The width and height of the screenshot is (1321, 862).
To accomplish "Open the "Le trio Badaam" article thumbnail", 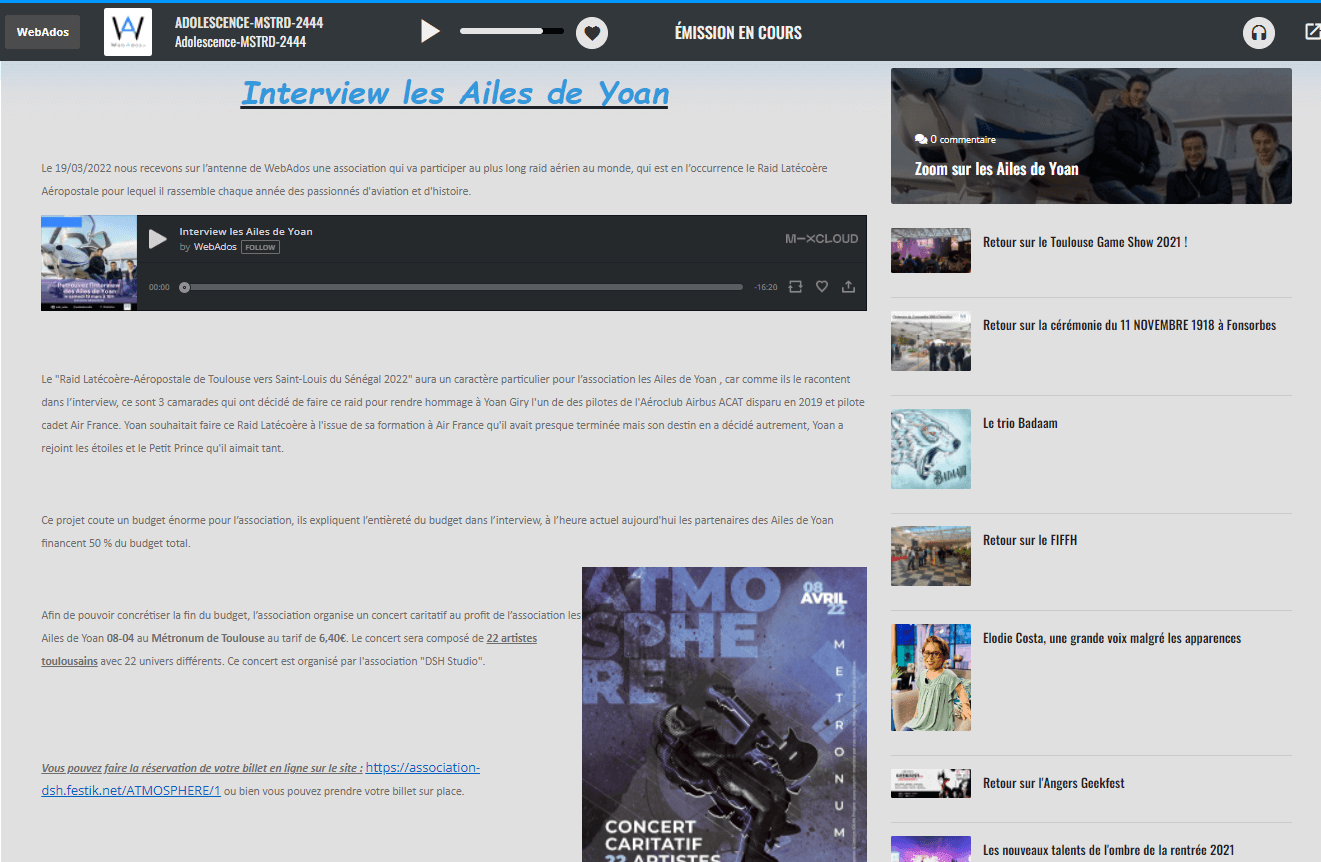I will click(930, 449).
